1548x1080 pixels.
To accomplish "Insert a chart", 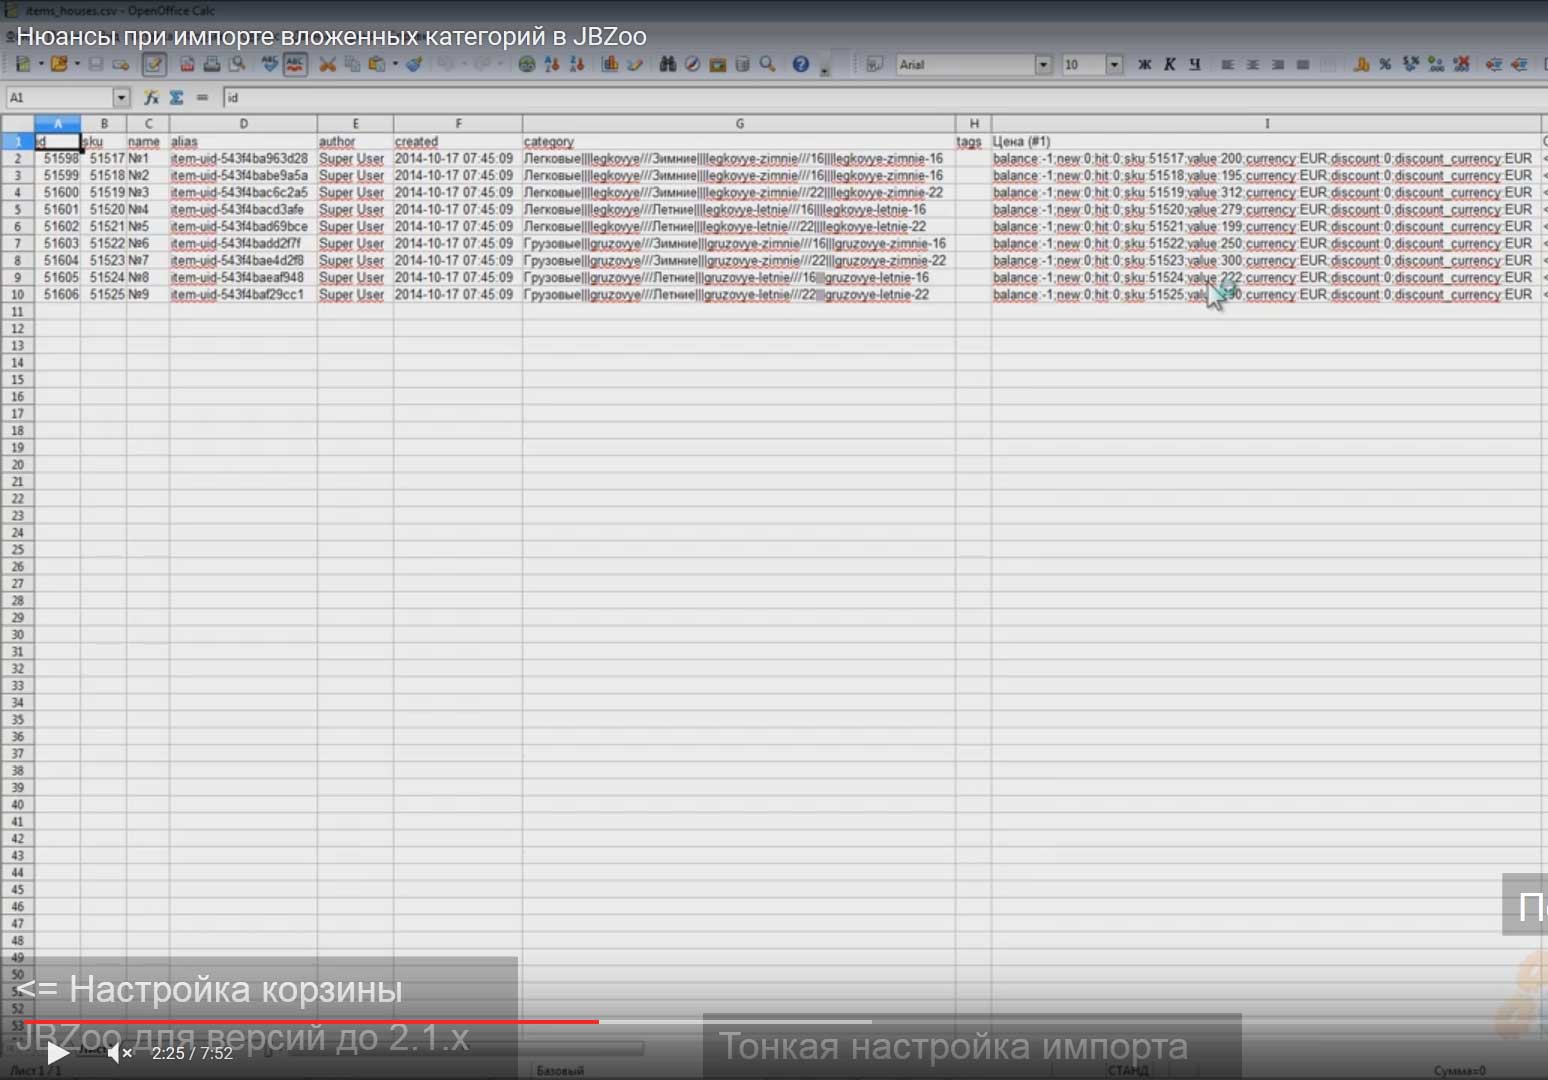I will point(610,64).
